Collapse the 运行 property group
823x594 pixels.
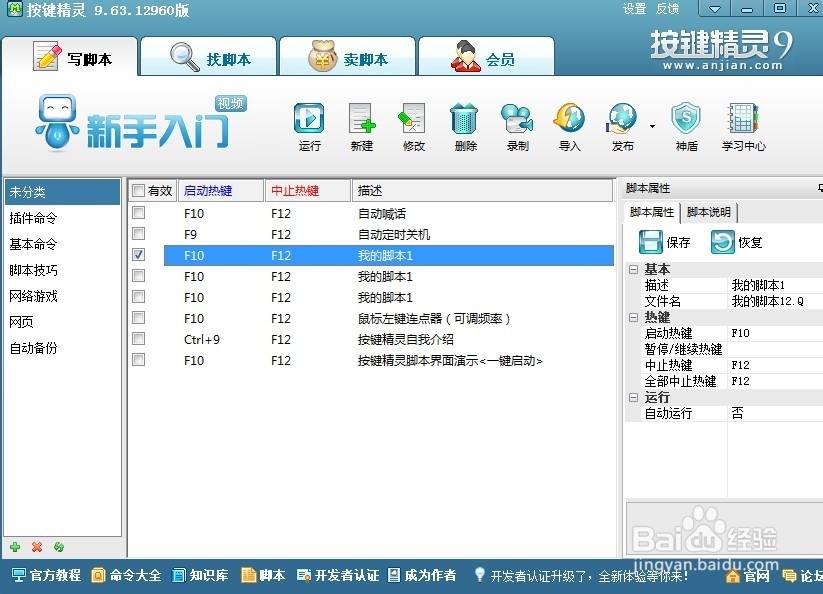click(634, 398)
